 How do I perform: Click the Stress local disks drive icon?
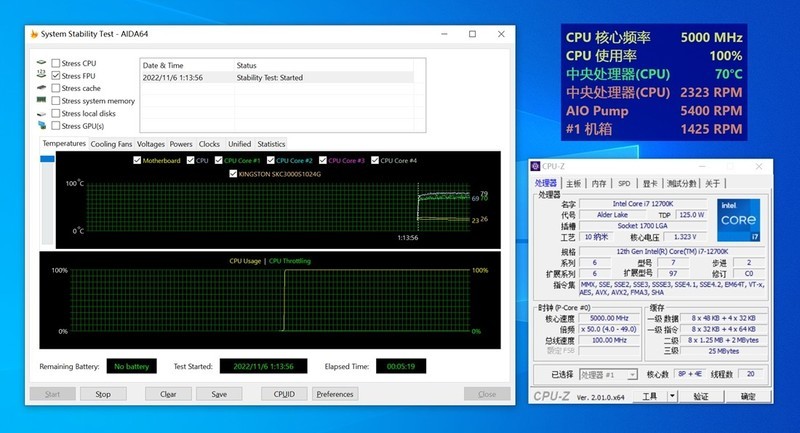click(41, 113)
